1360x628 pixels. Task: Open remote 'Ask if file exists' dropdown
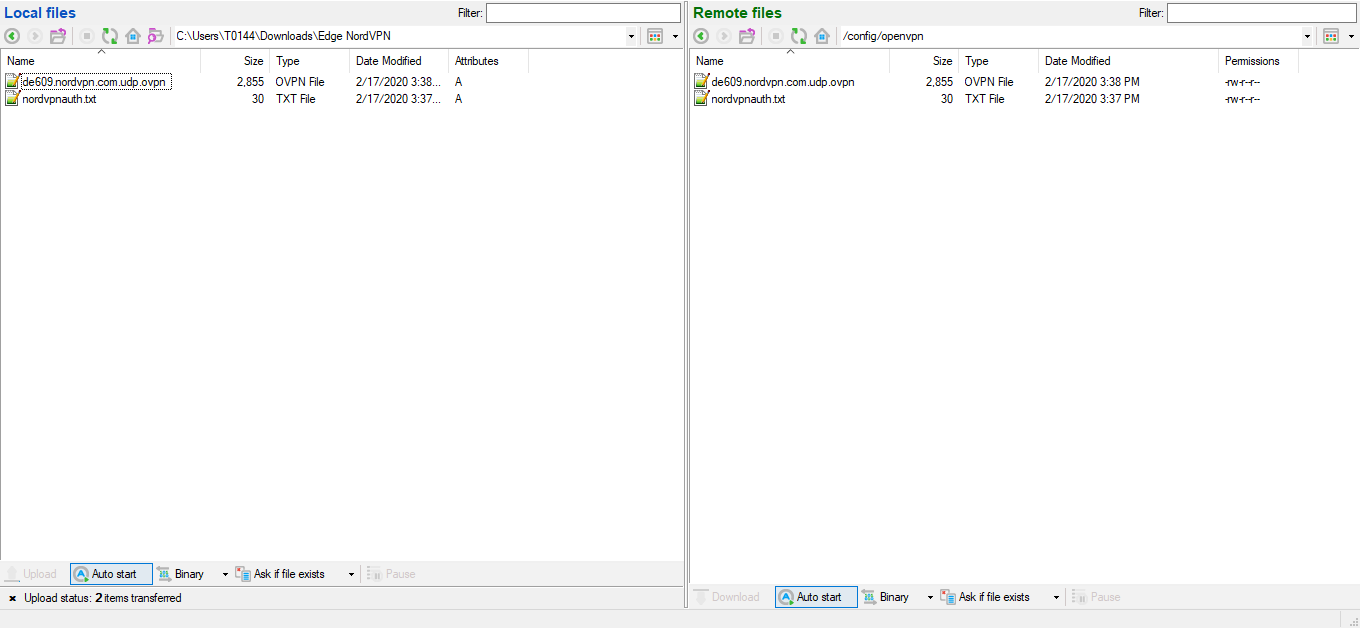coord(1056,597)
